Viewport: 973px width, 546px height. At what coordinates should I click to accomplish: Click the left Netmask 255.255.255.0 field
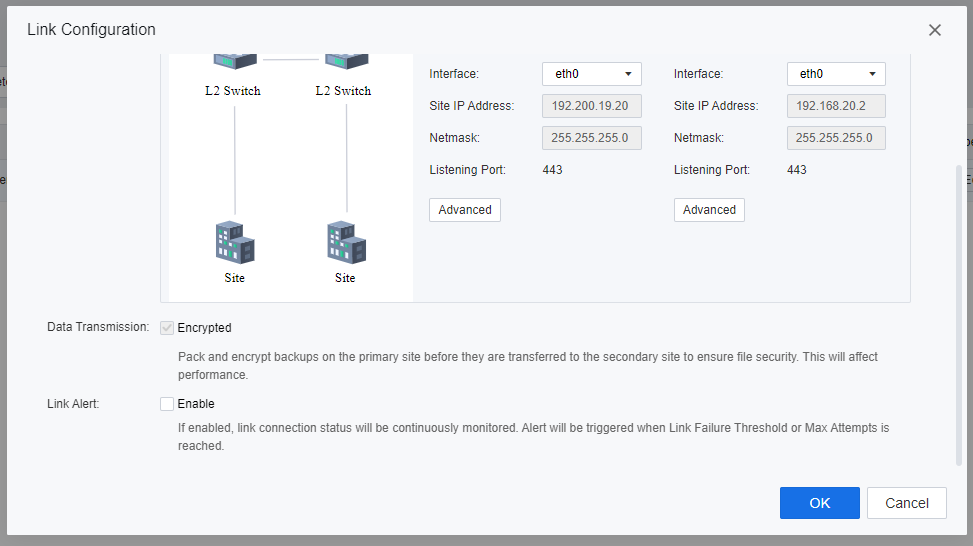(591, 138)
